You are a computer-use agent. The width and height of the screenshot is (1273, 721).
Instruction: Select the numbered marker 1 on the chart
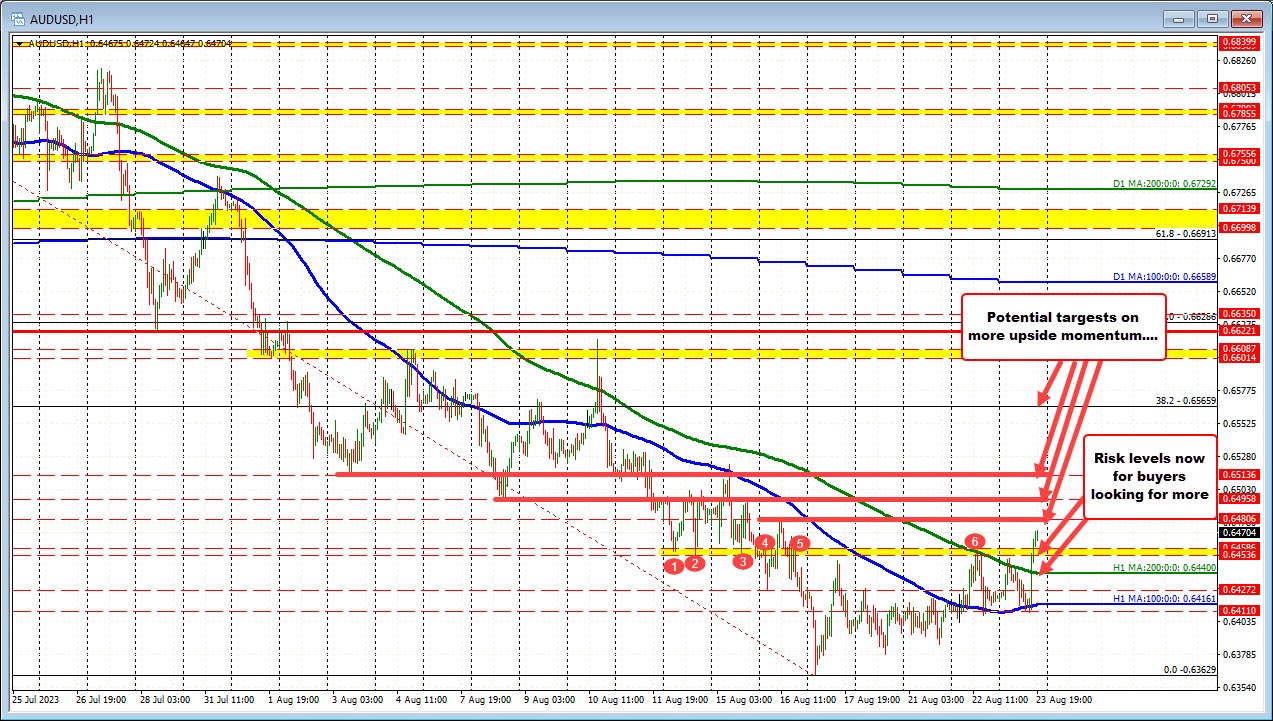675,565
